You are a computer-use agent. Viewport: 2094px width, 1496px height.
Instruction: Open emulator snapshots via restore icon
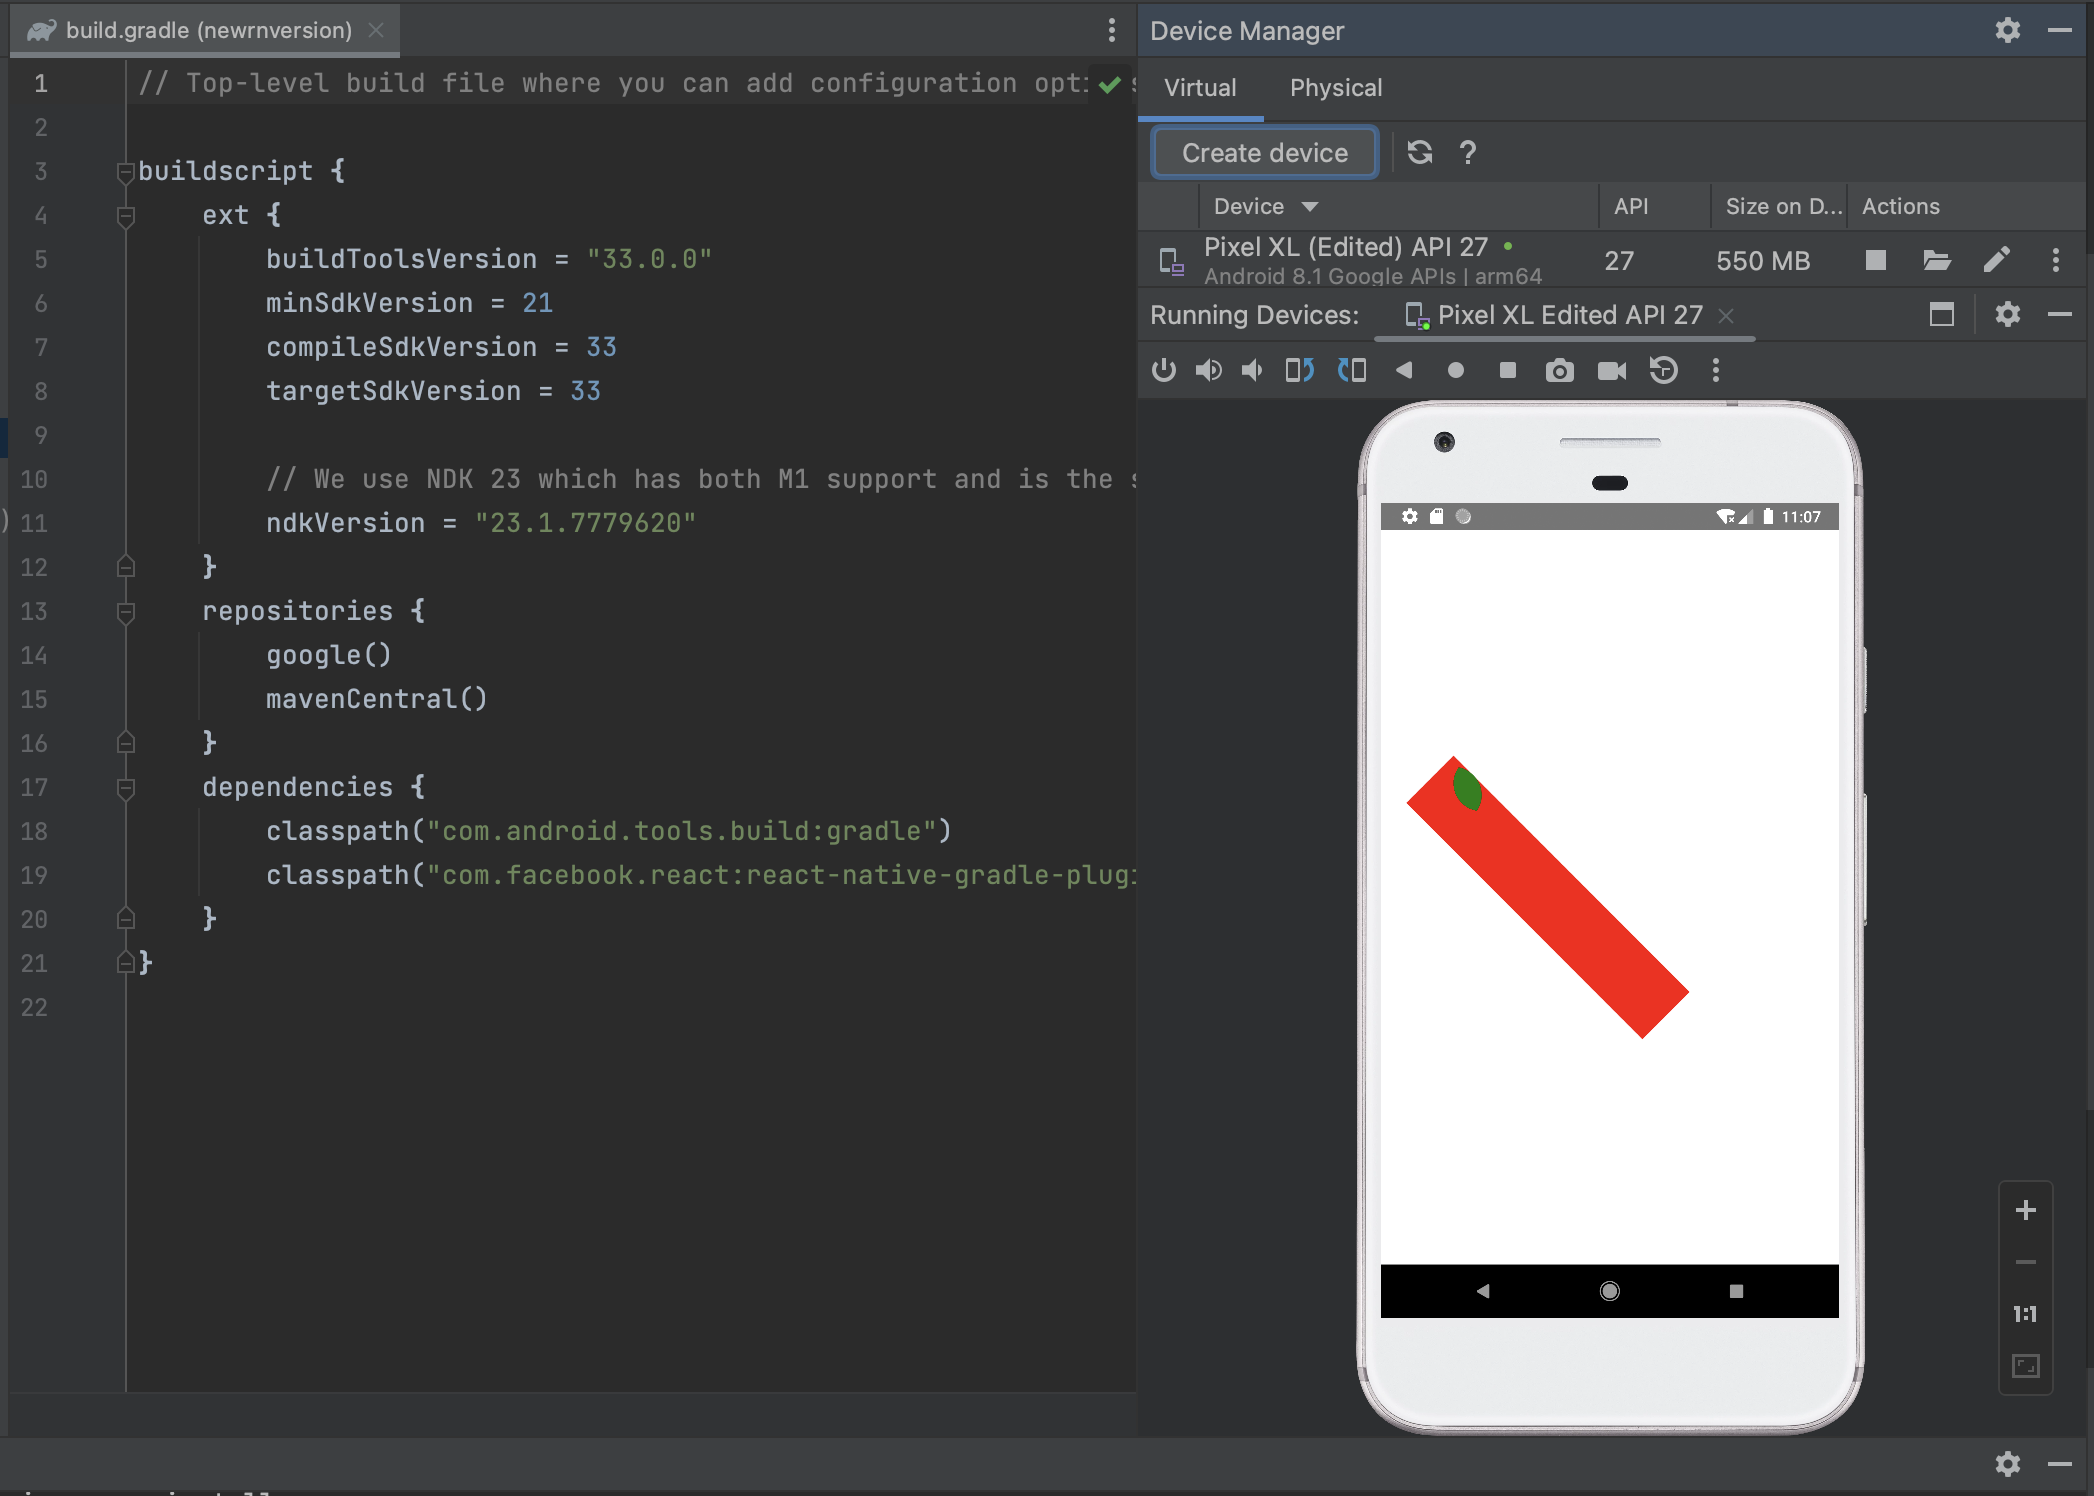[1664, 370]
